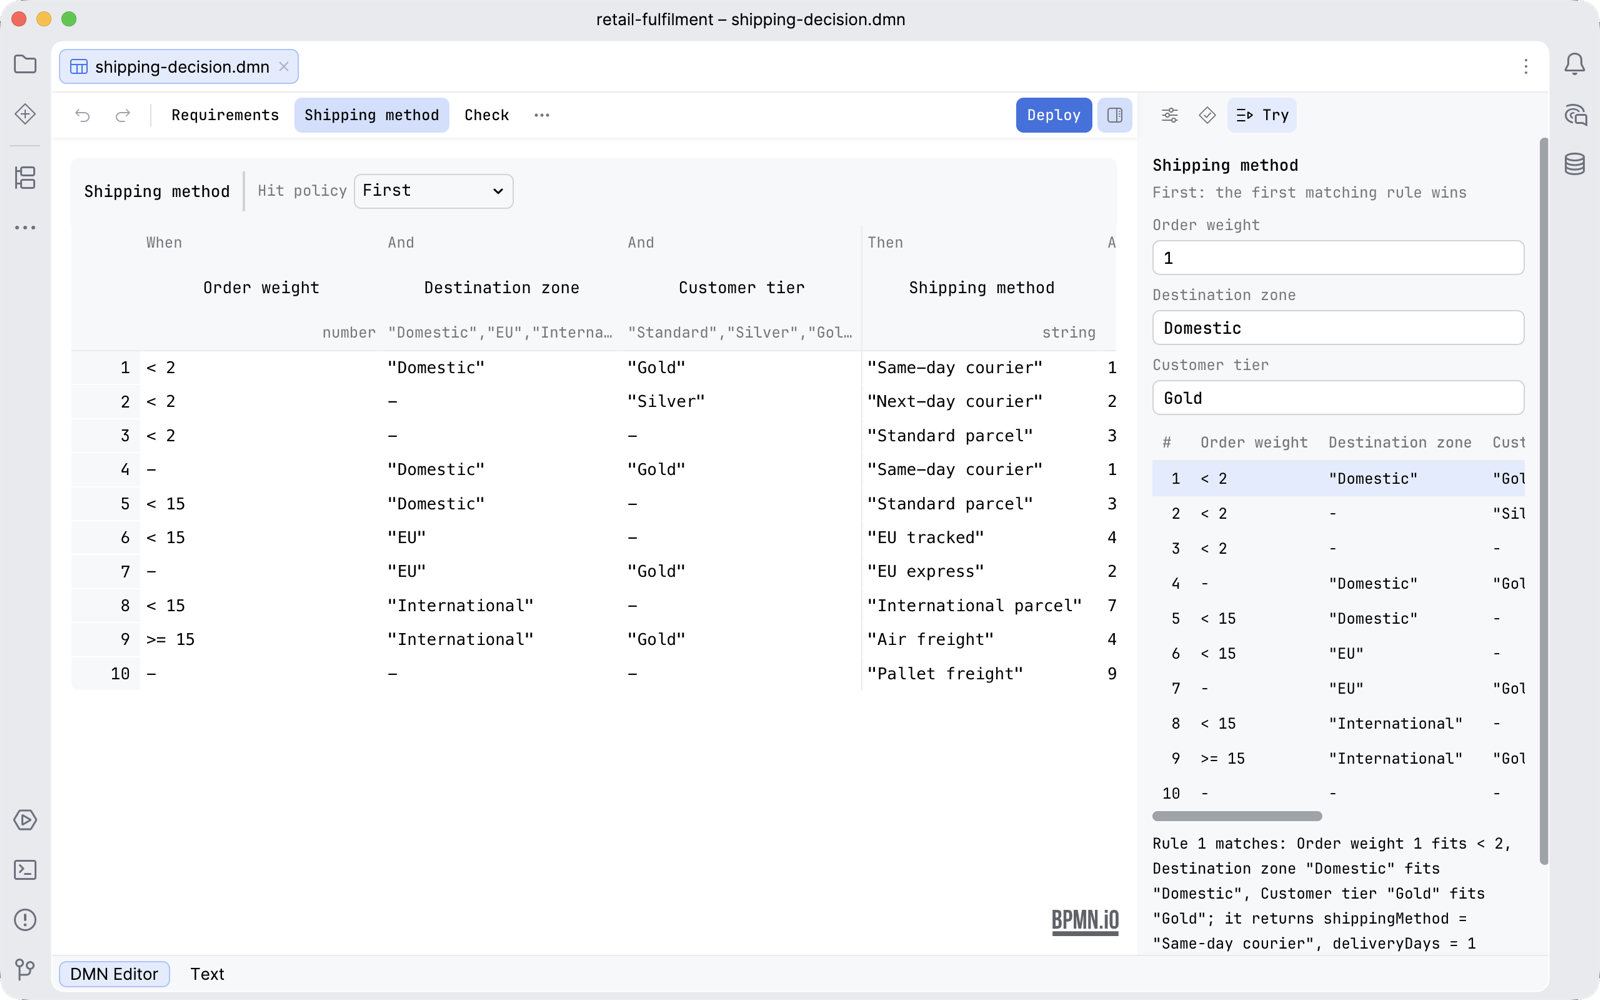Open the project folder sidebar icon
The width and height of the screenshot is (1600, 1000).
(x=25, y=65)
